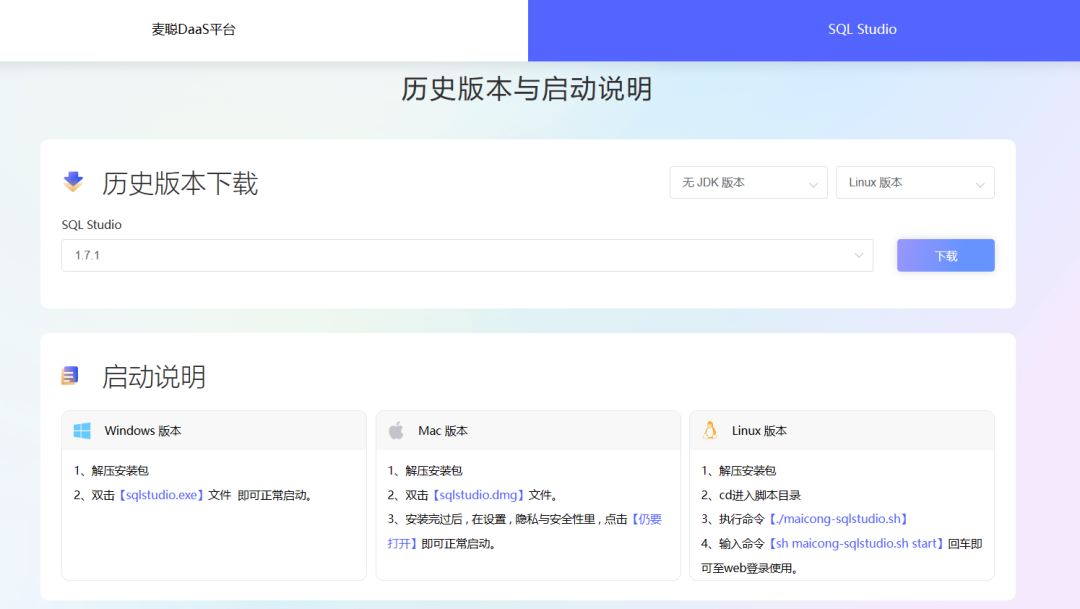Select the SQL Studio tab
The width and height of the screenshot is (1080, 609).
point(862,30)
